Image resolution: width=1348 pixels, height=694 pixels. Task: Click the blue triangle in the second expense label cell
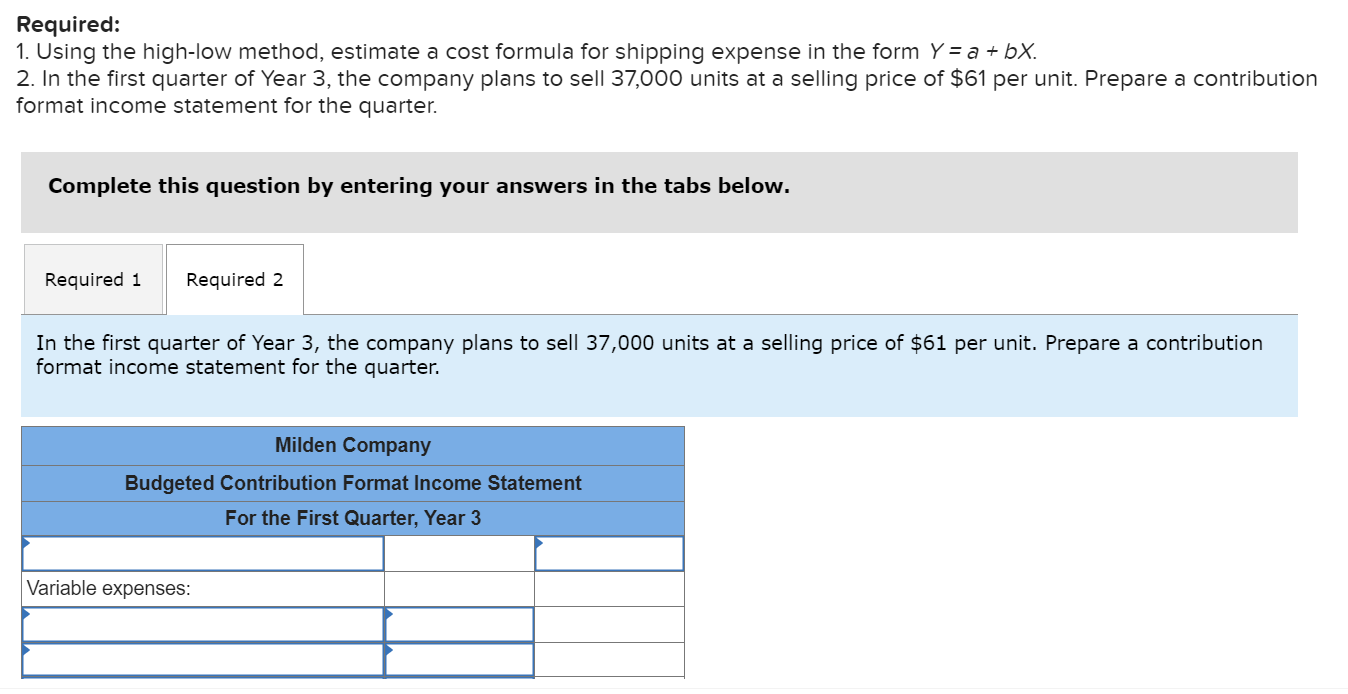coord(24,651)
